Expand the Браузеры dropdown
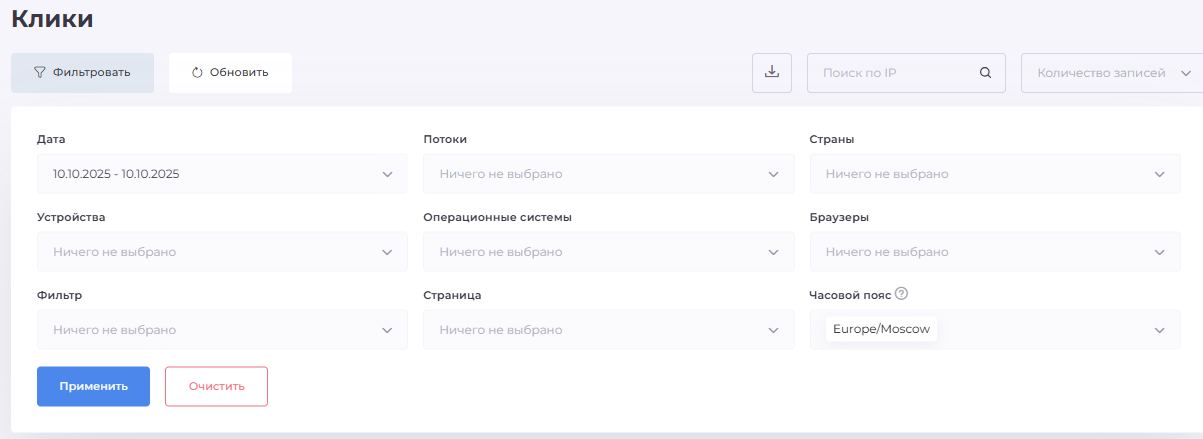Image resolution: width=1203 pixels, height=439 pixels. (994, 252)
